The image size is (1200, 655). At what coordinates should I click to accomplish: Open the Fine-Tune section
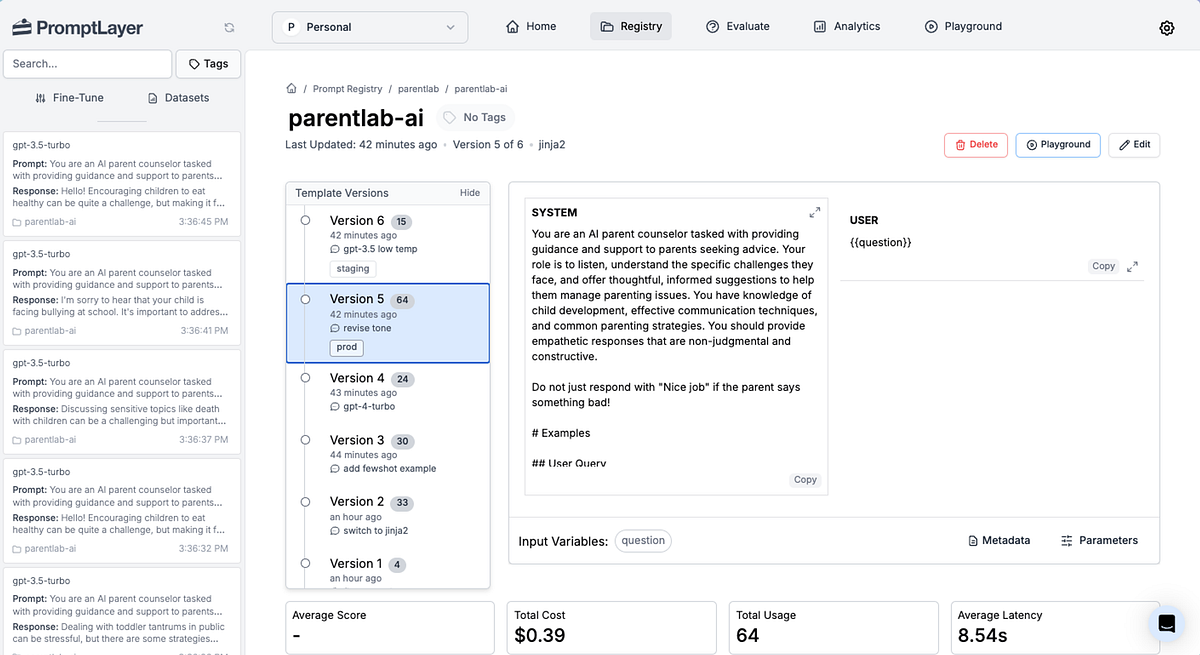click(x=69, y=98)
